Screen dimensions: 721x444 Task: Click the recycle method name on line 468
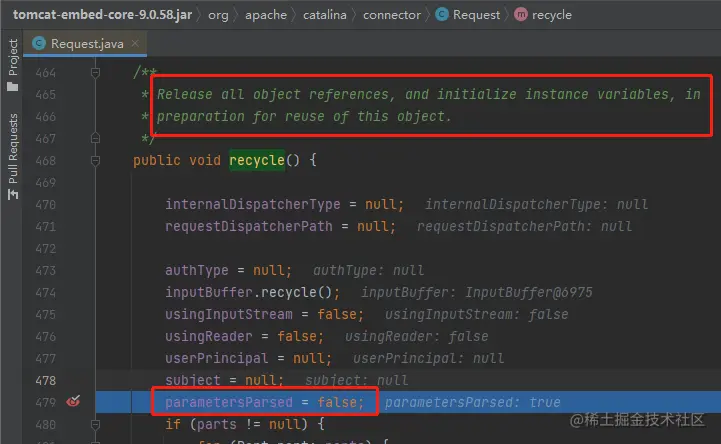click(x=257, y=160)
